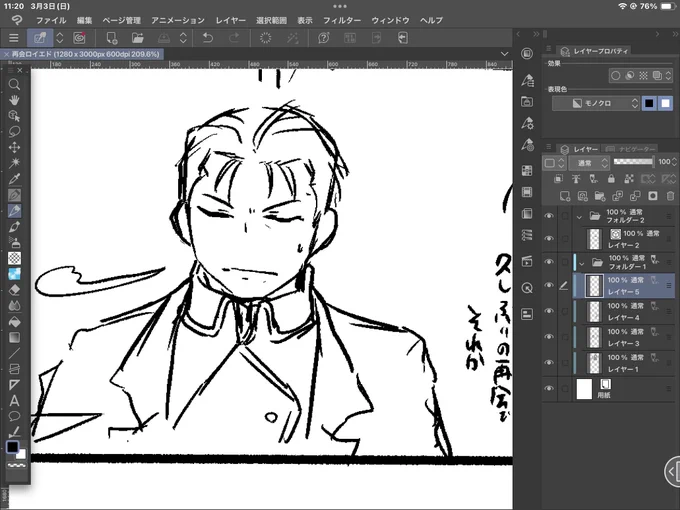This screenshot has height=510, width=680.
Task: Collapse フォルダー 1 with its chevron
Action: 582,263
